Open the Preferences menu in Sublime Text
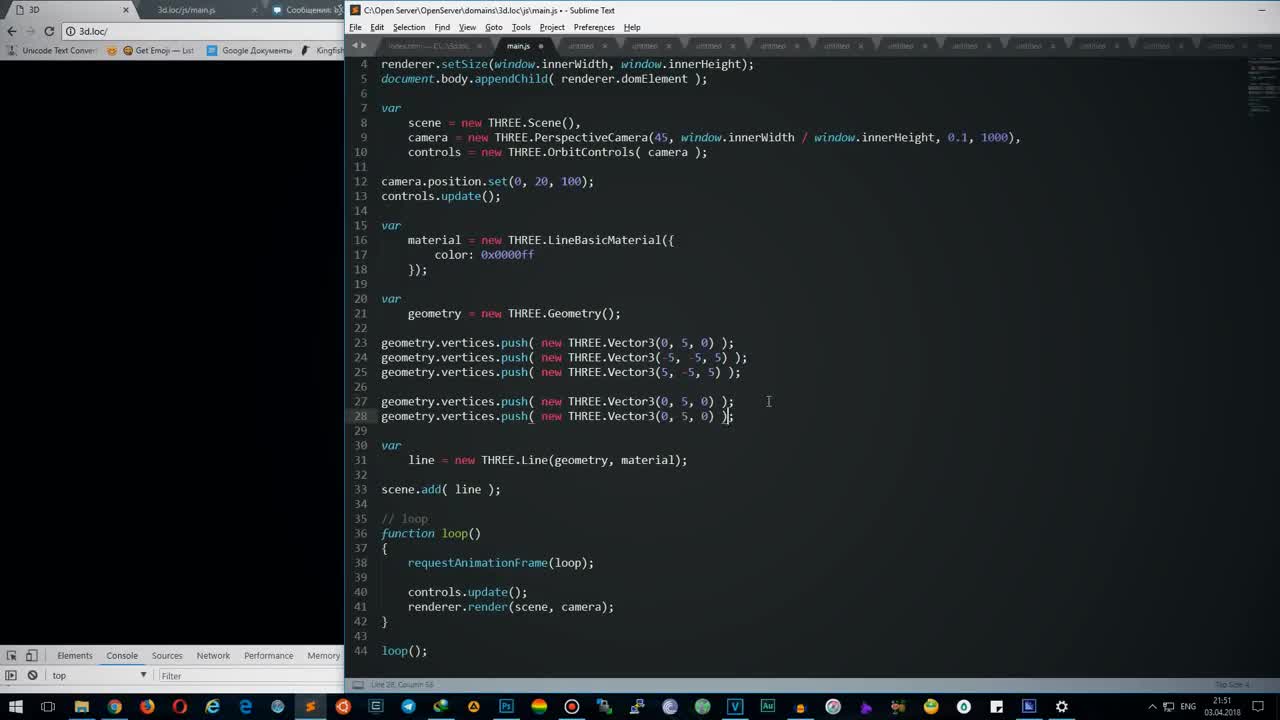The height and width of the screenshot is (720, 1280). (x=594, y=27)
